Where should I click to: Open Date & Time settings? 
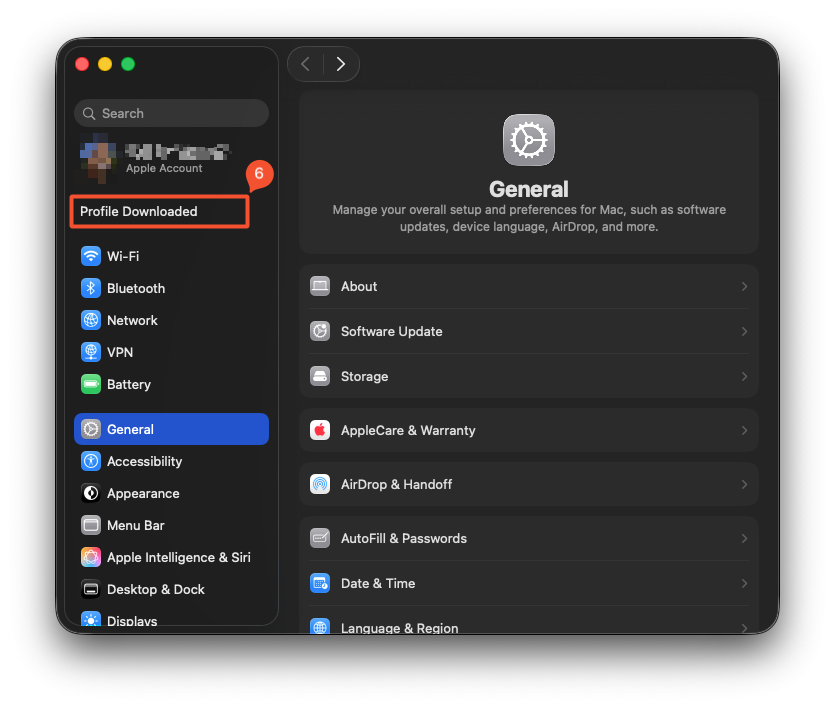tap(529, 583)
